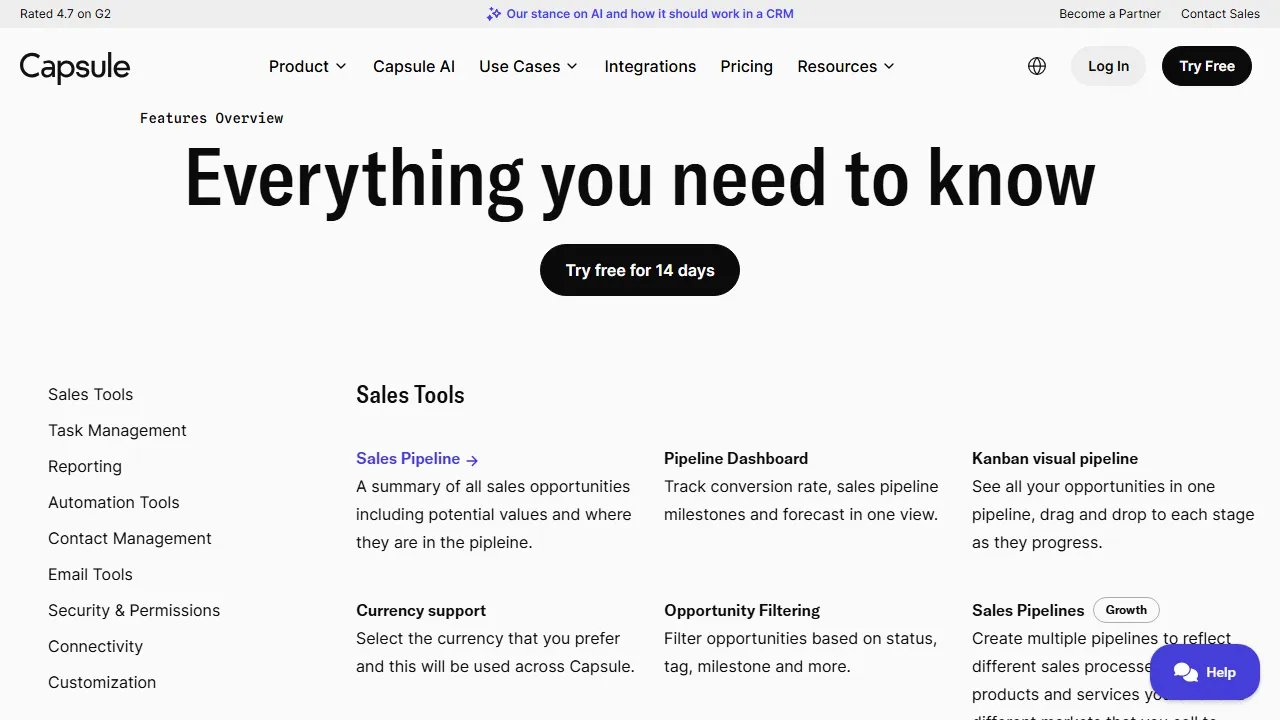Expand the Resources dropdown
Screen dimensions: 1280x720
click(x=846, y=66)
